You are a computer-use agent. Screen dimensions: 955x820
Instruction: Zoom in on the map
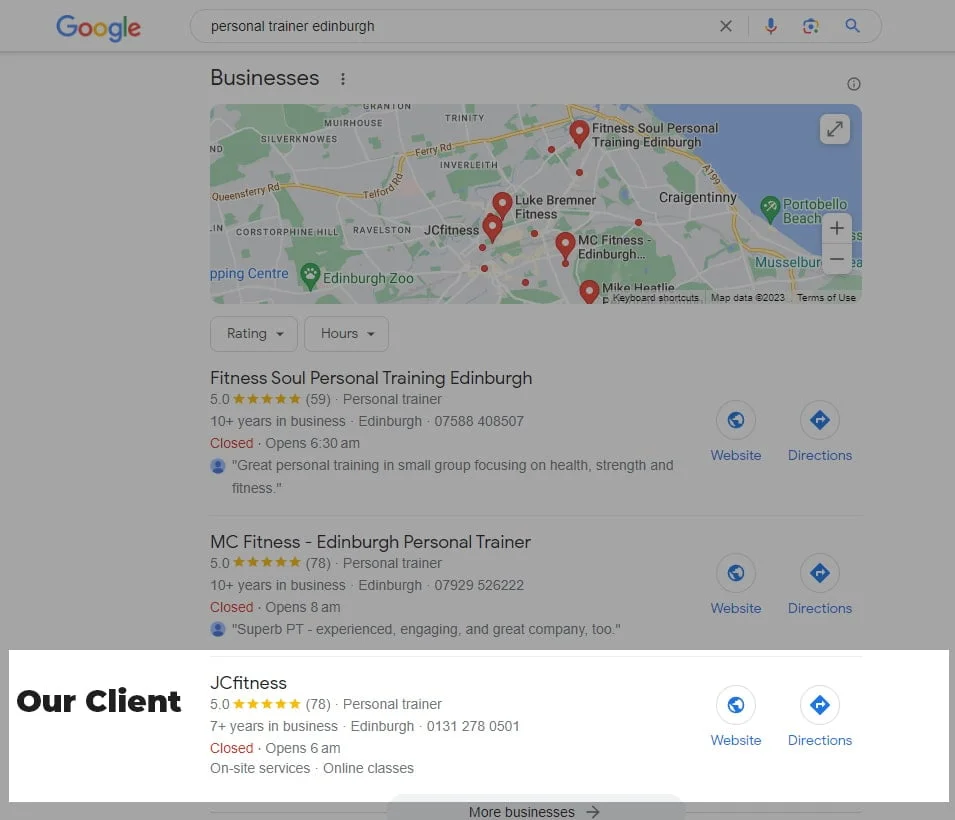point(837,228)
